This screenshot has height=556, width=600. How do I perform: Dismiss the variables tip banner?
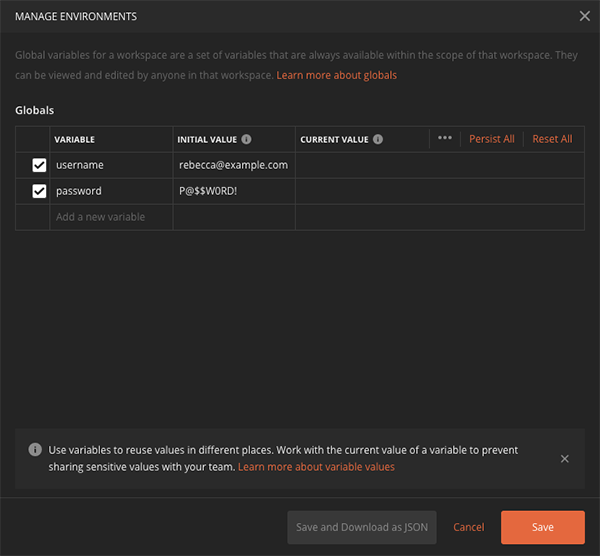pos(564,458)
